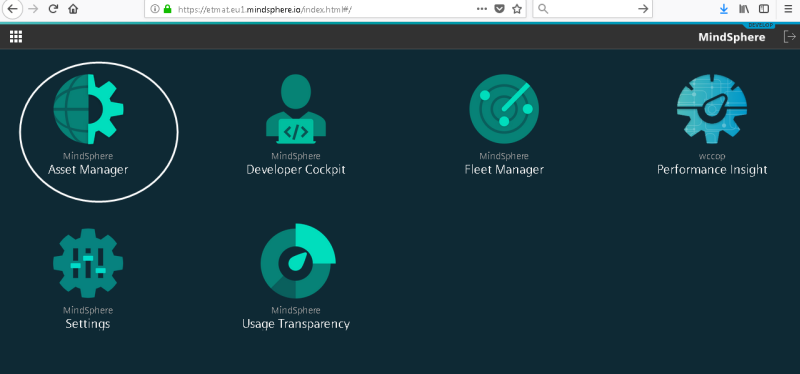This screenshot has height=374, width=800.
Task: Click the browser forward arrow
Action: 34,9
